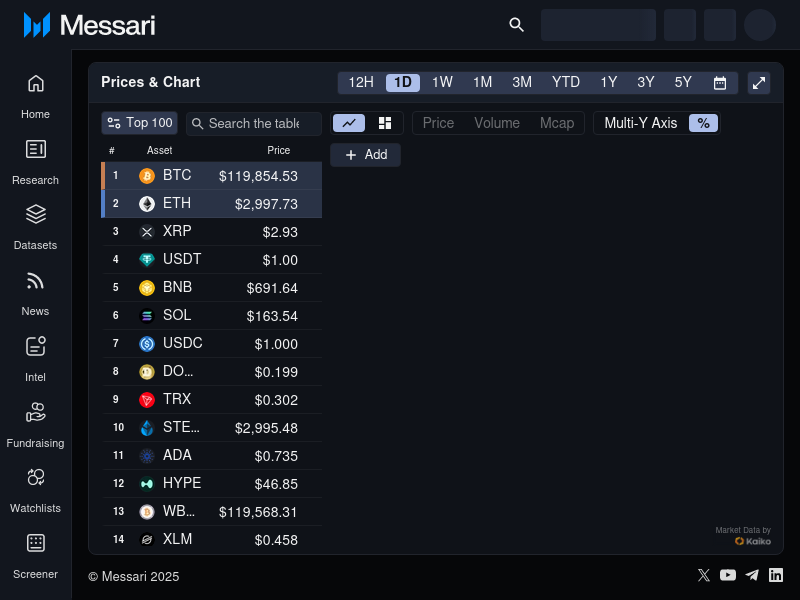Open the search magnifier icon in header
The width and height of the screenshot is (800, 600).
click(x=516, y=24)
